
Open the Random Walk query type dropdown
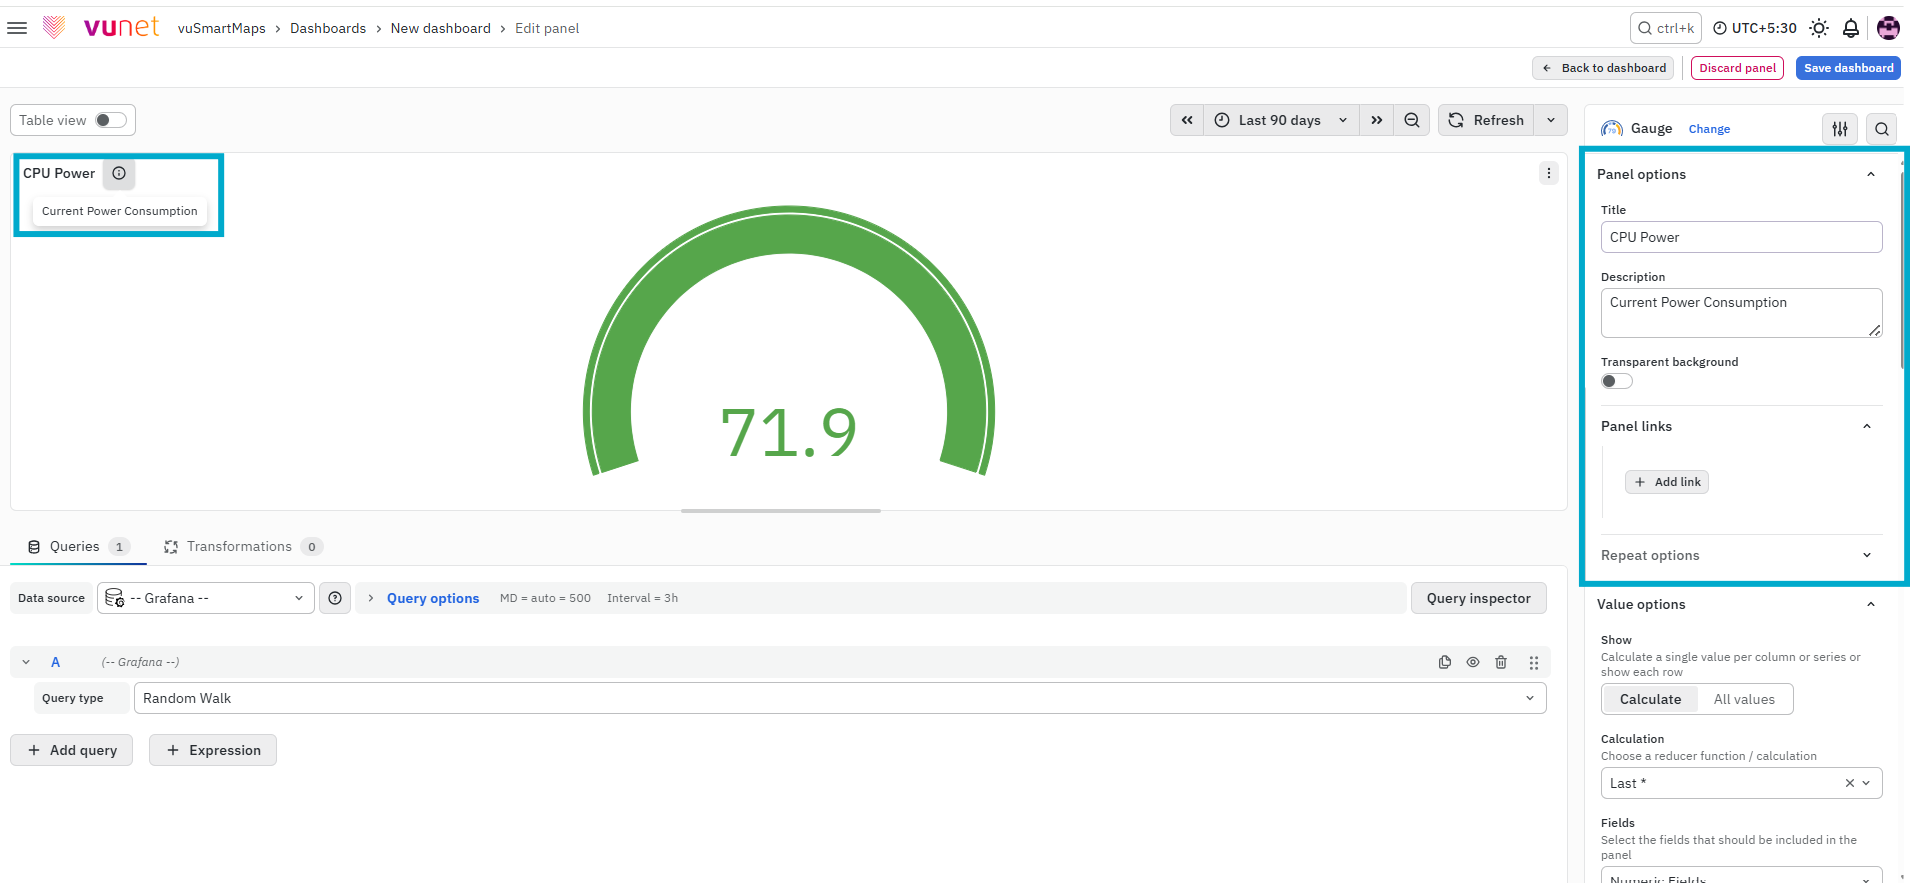(x=840, y=698)
